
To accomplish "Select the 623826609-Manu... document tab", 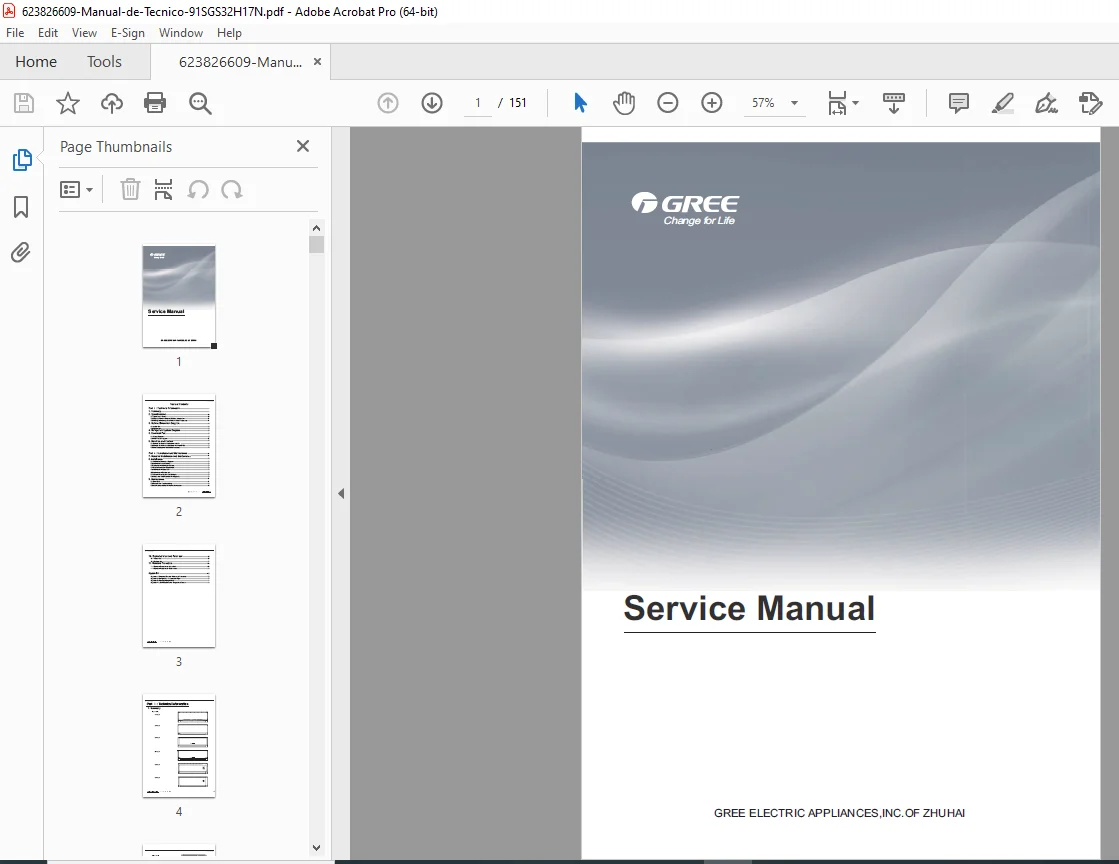I will [240, 62].
